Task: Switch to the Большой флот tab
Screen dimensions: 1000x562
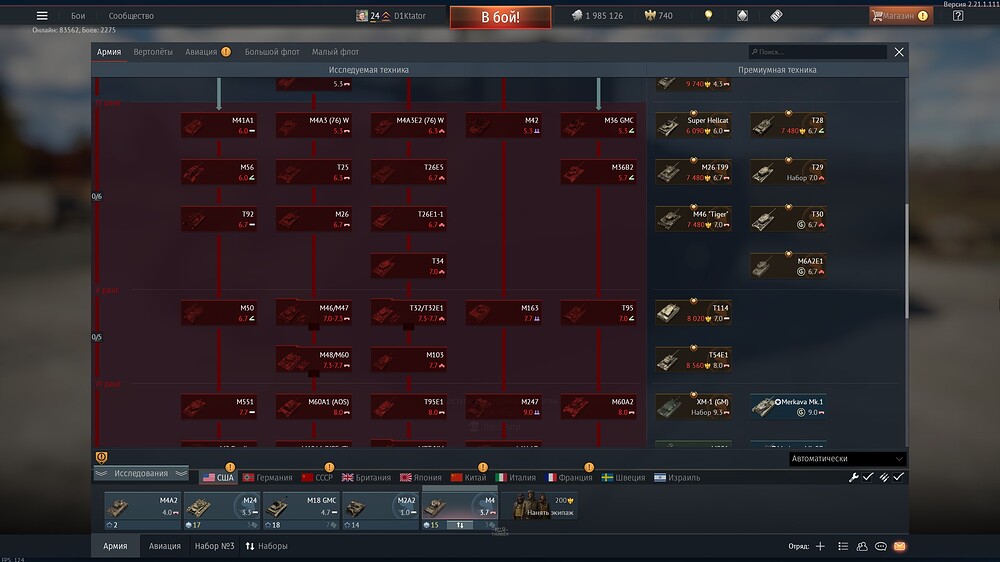Action: point(272,52)
